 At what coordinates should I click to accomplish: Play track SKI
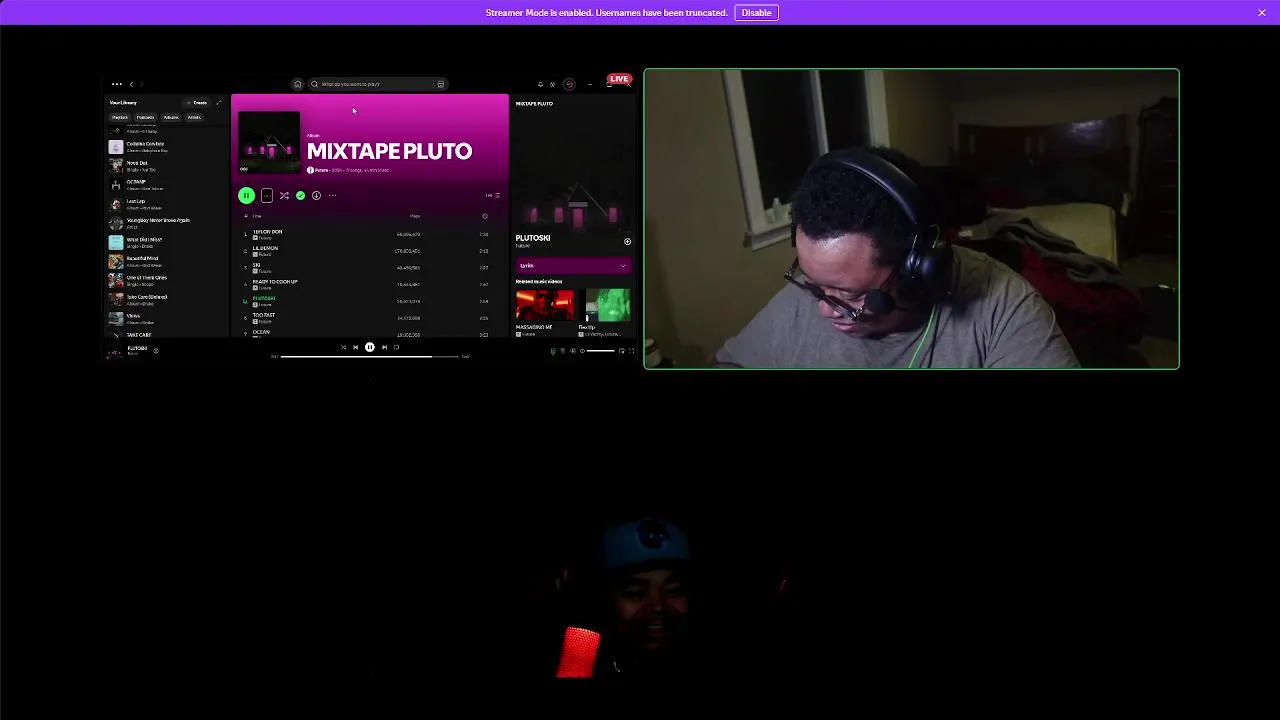click(x=368, y=268)
